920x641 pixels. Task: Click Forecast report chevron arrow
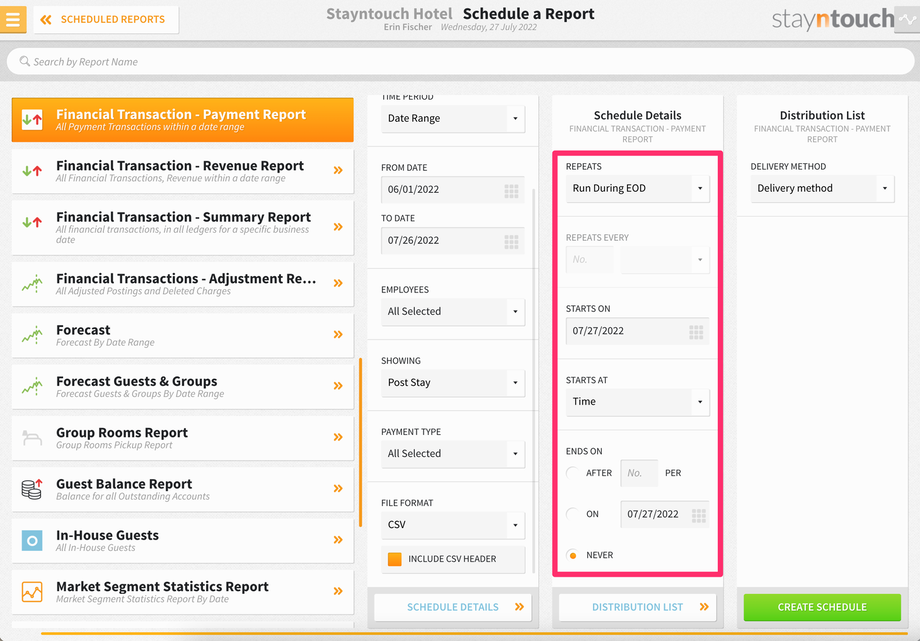[338, 335]
